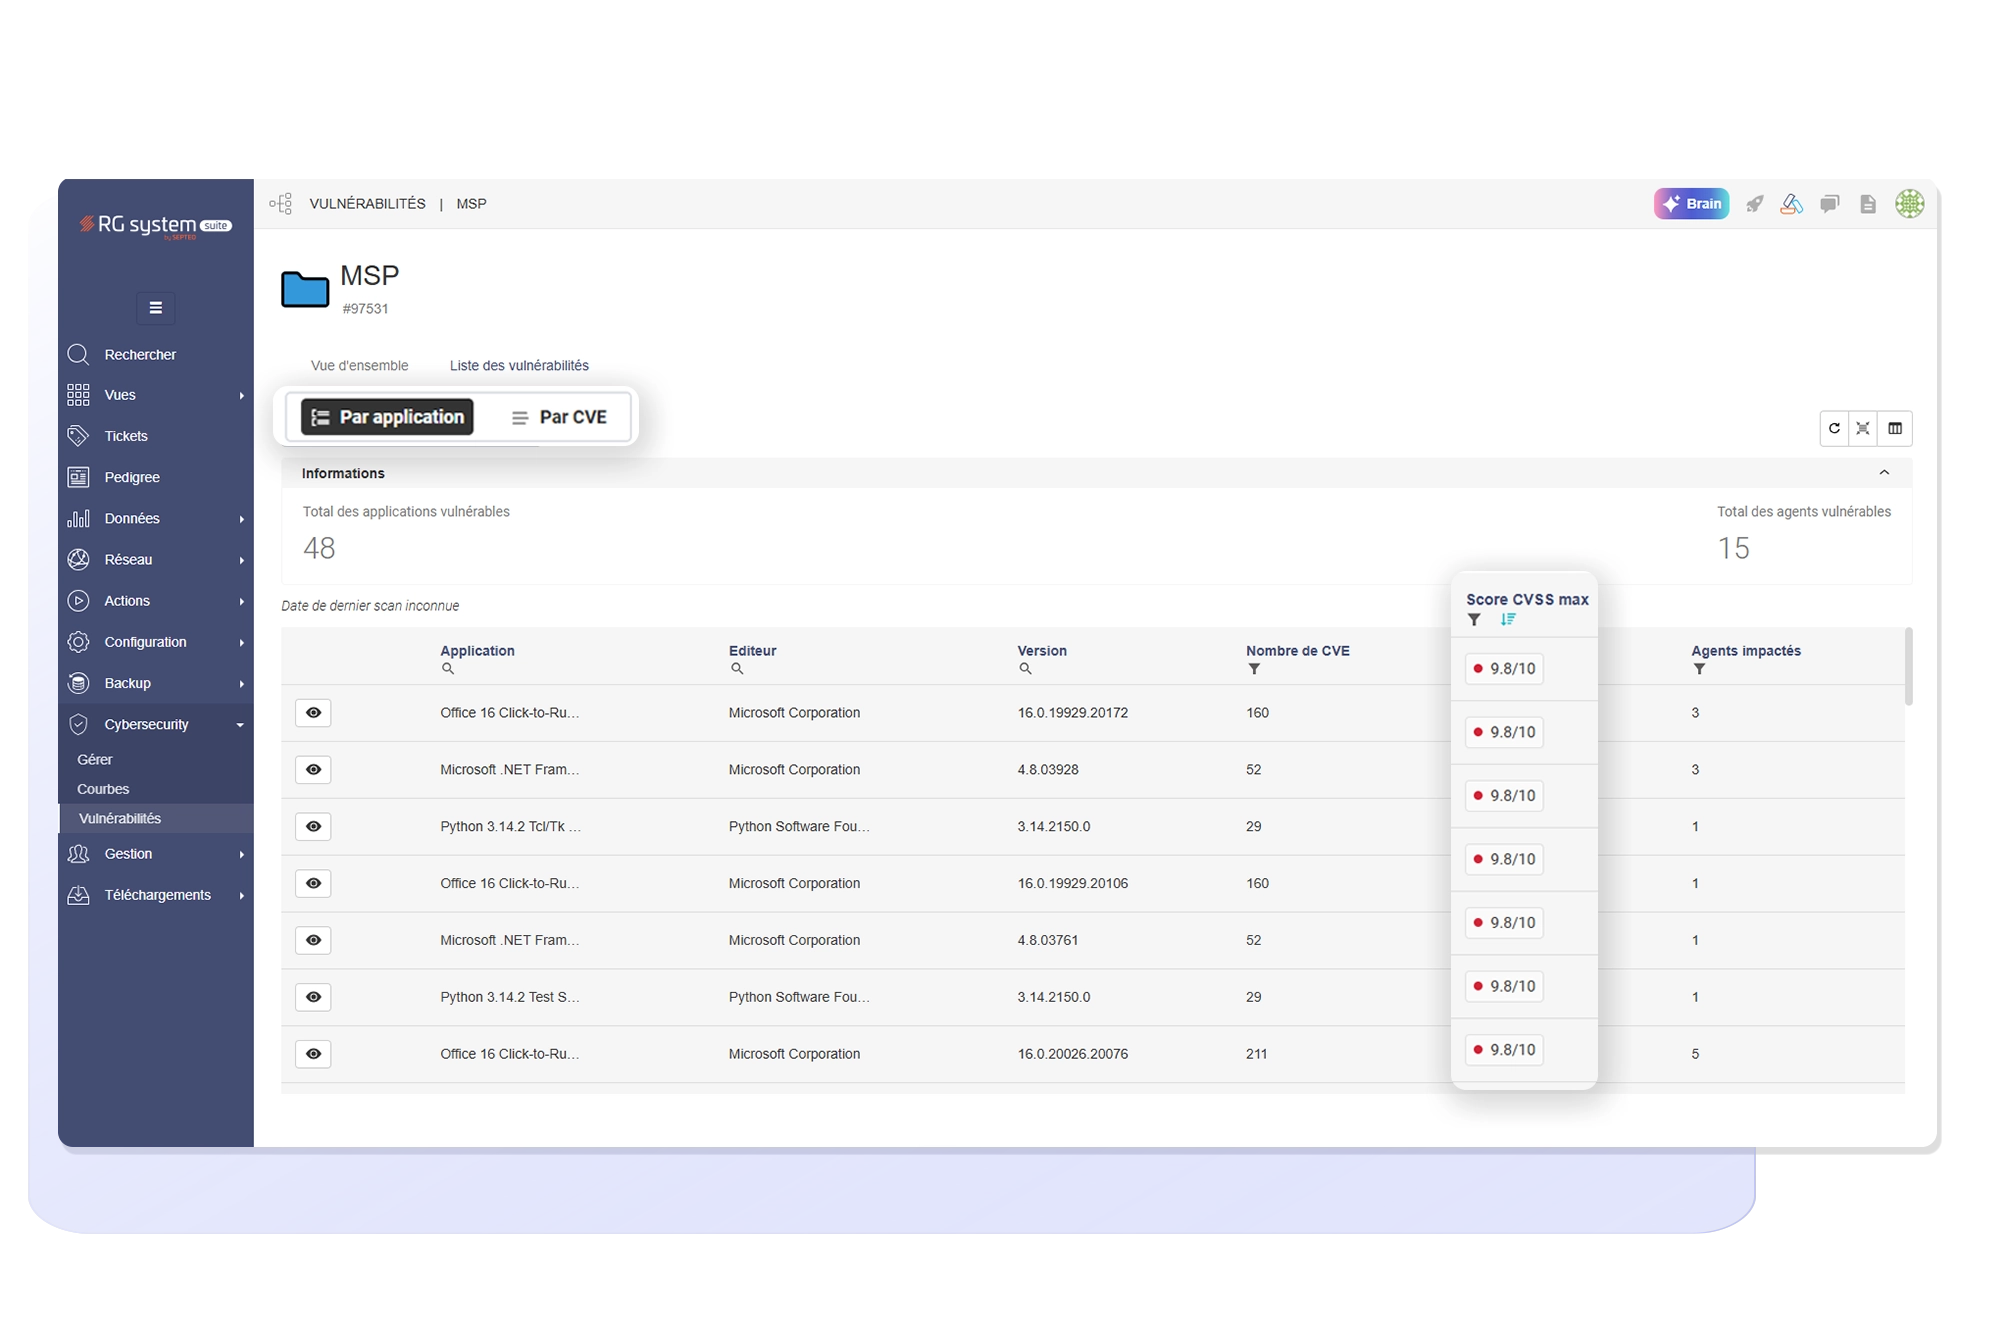Open the green user avatar menu
This screenshot has height=1327, width=2000.
pos(1910,204)
